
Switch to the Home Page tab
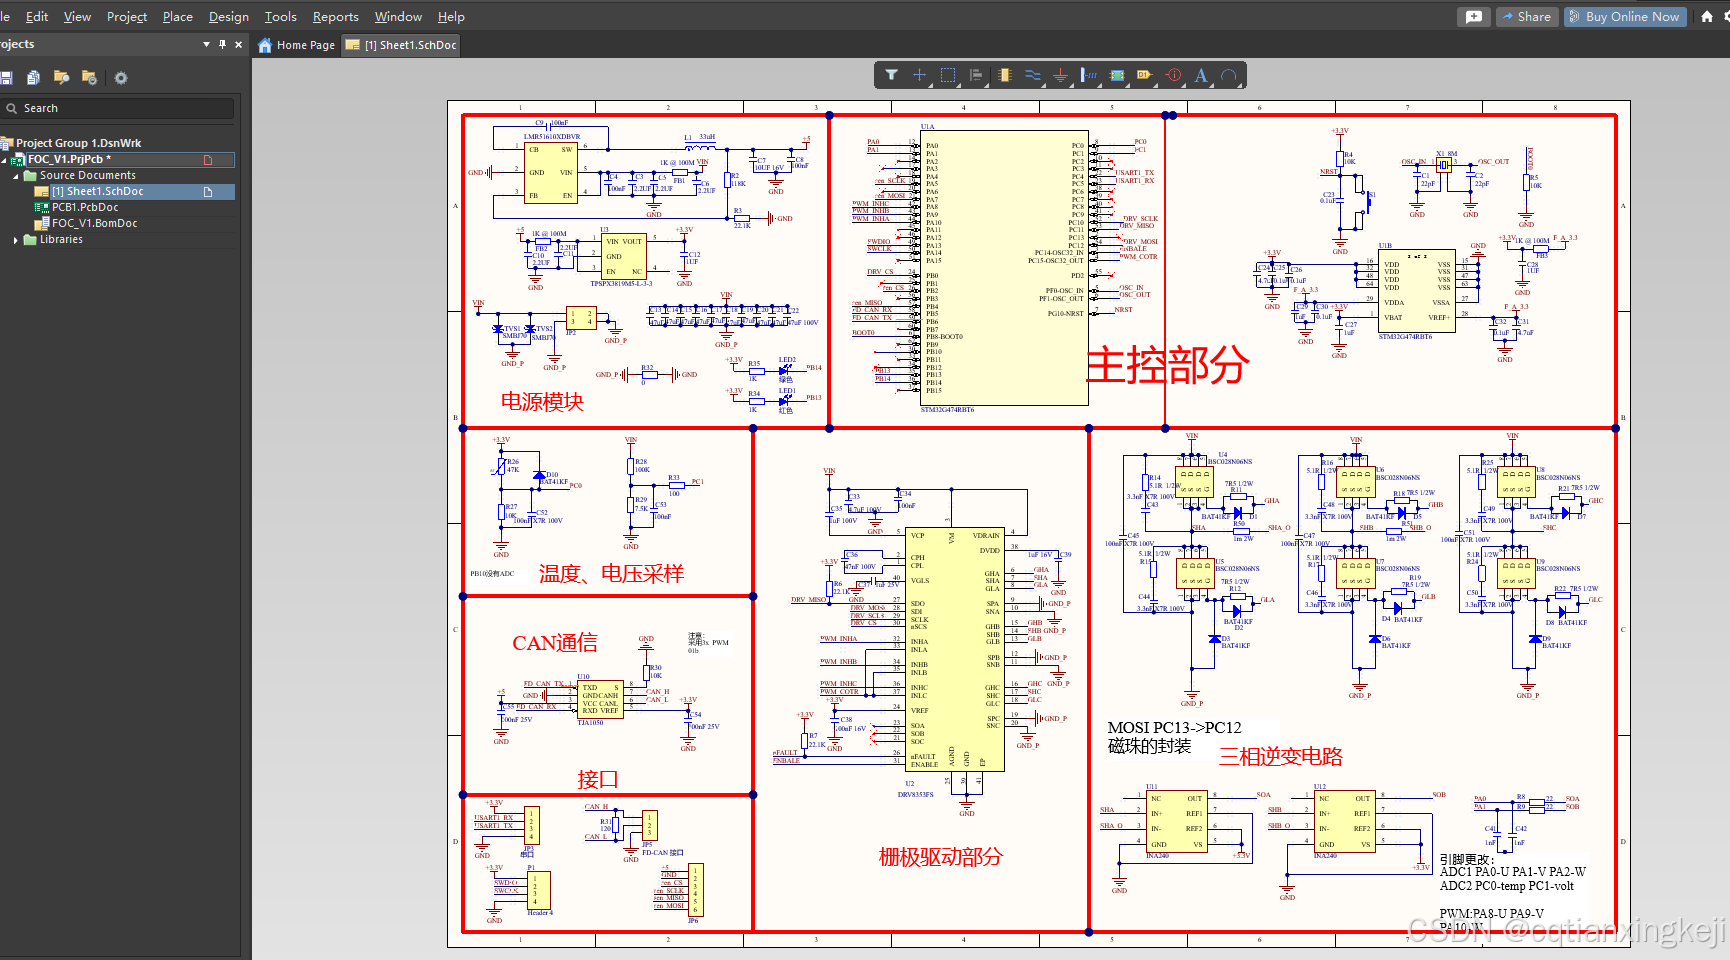[x=296, y=45]
